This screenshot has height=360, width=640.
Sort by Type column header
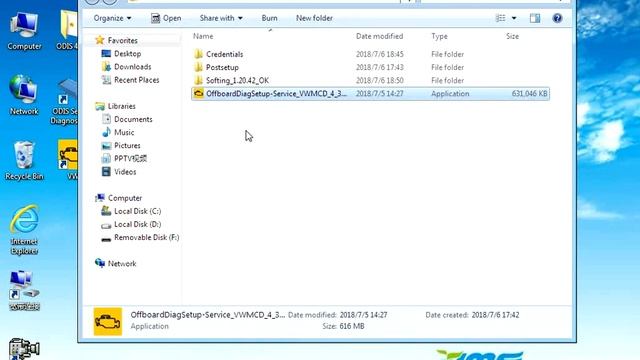coord(439,36)
